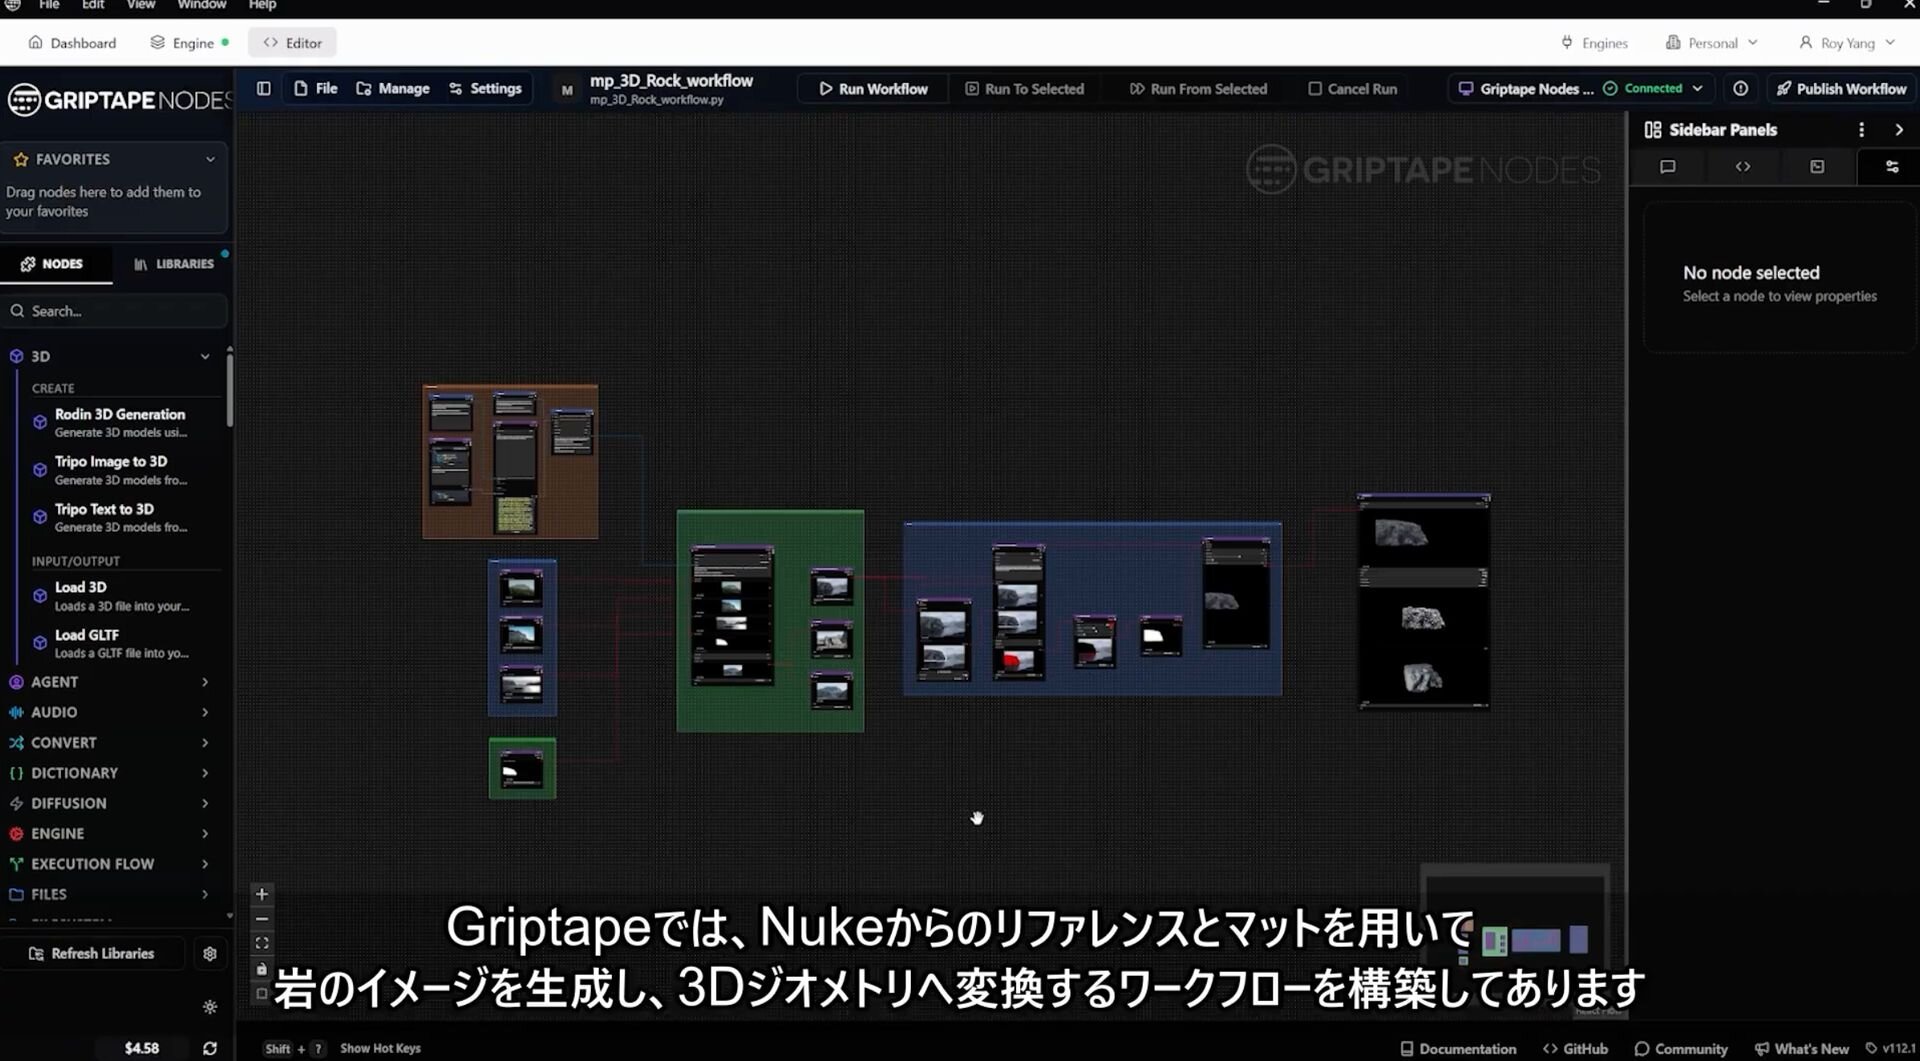
Task: Click the Tripo Image to 3D icon
Action: (x=40, y=470)
